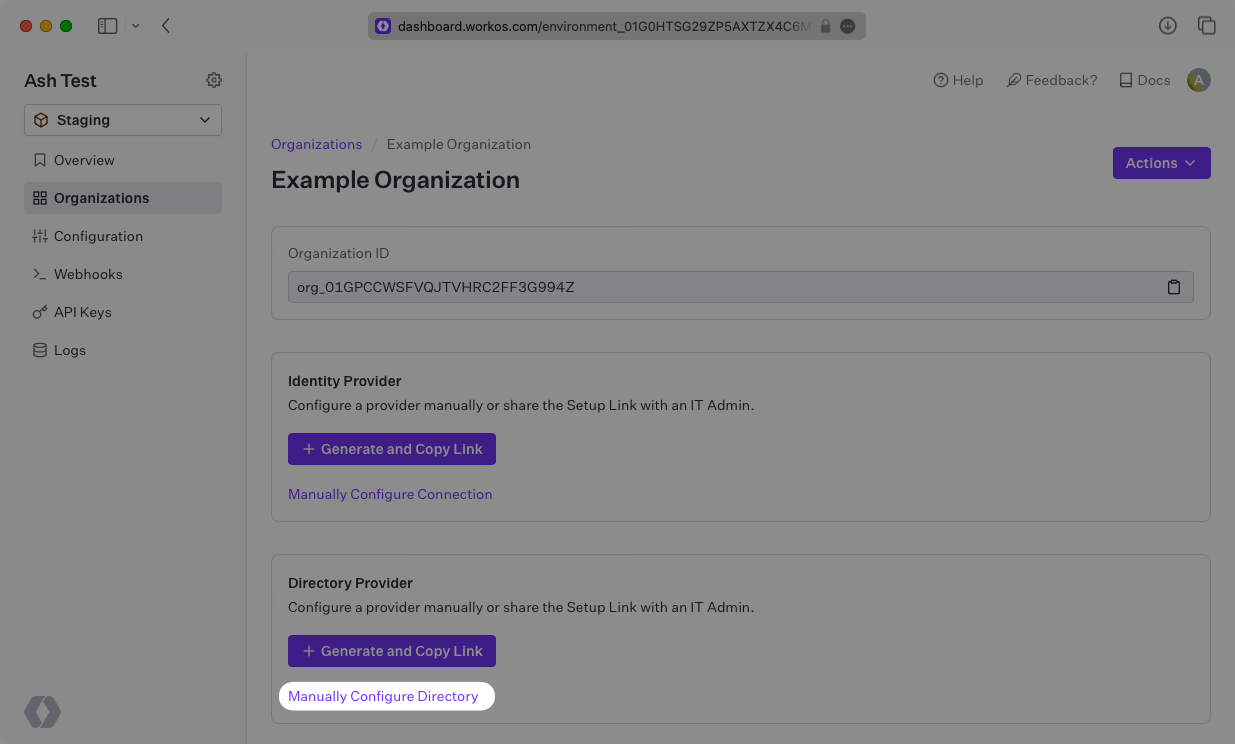Toggle the Safari sidebar icon
The image size is (1235, 744).
click(x=107, y=26)
